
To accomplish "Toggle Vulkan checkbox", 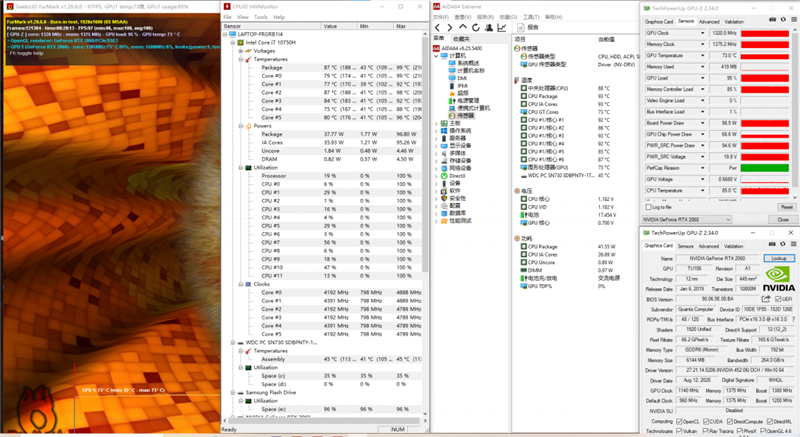I will coord(679,431).
